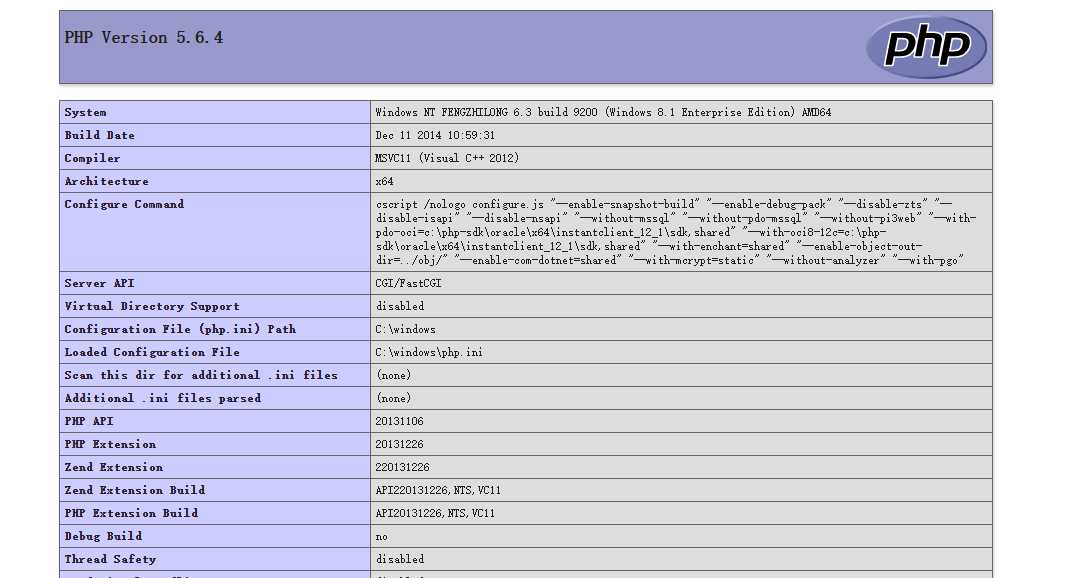Select the Windows NT FENGZHILONG system value
The image size is (1072, 578).
point(603,112)
